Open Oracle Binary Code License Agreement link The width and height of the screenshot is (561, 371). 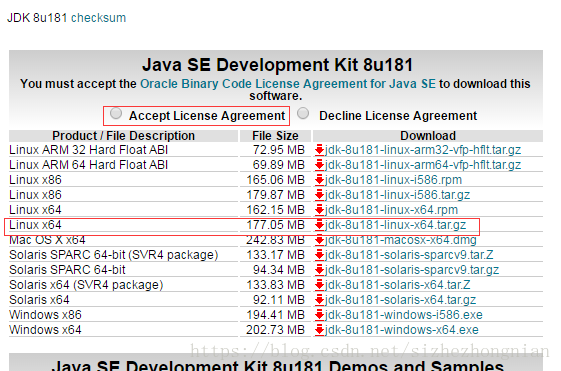click(x=288, y=84)
